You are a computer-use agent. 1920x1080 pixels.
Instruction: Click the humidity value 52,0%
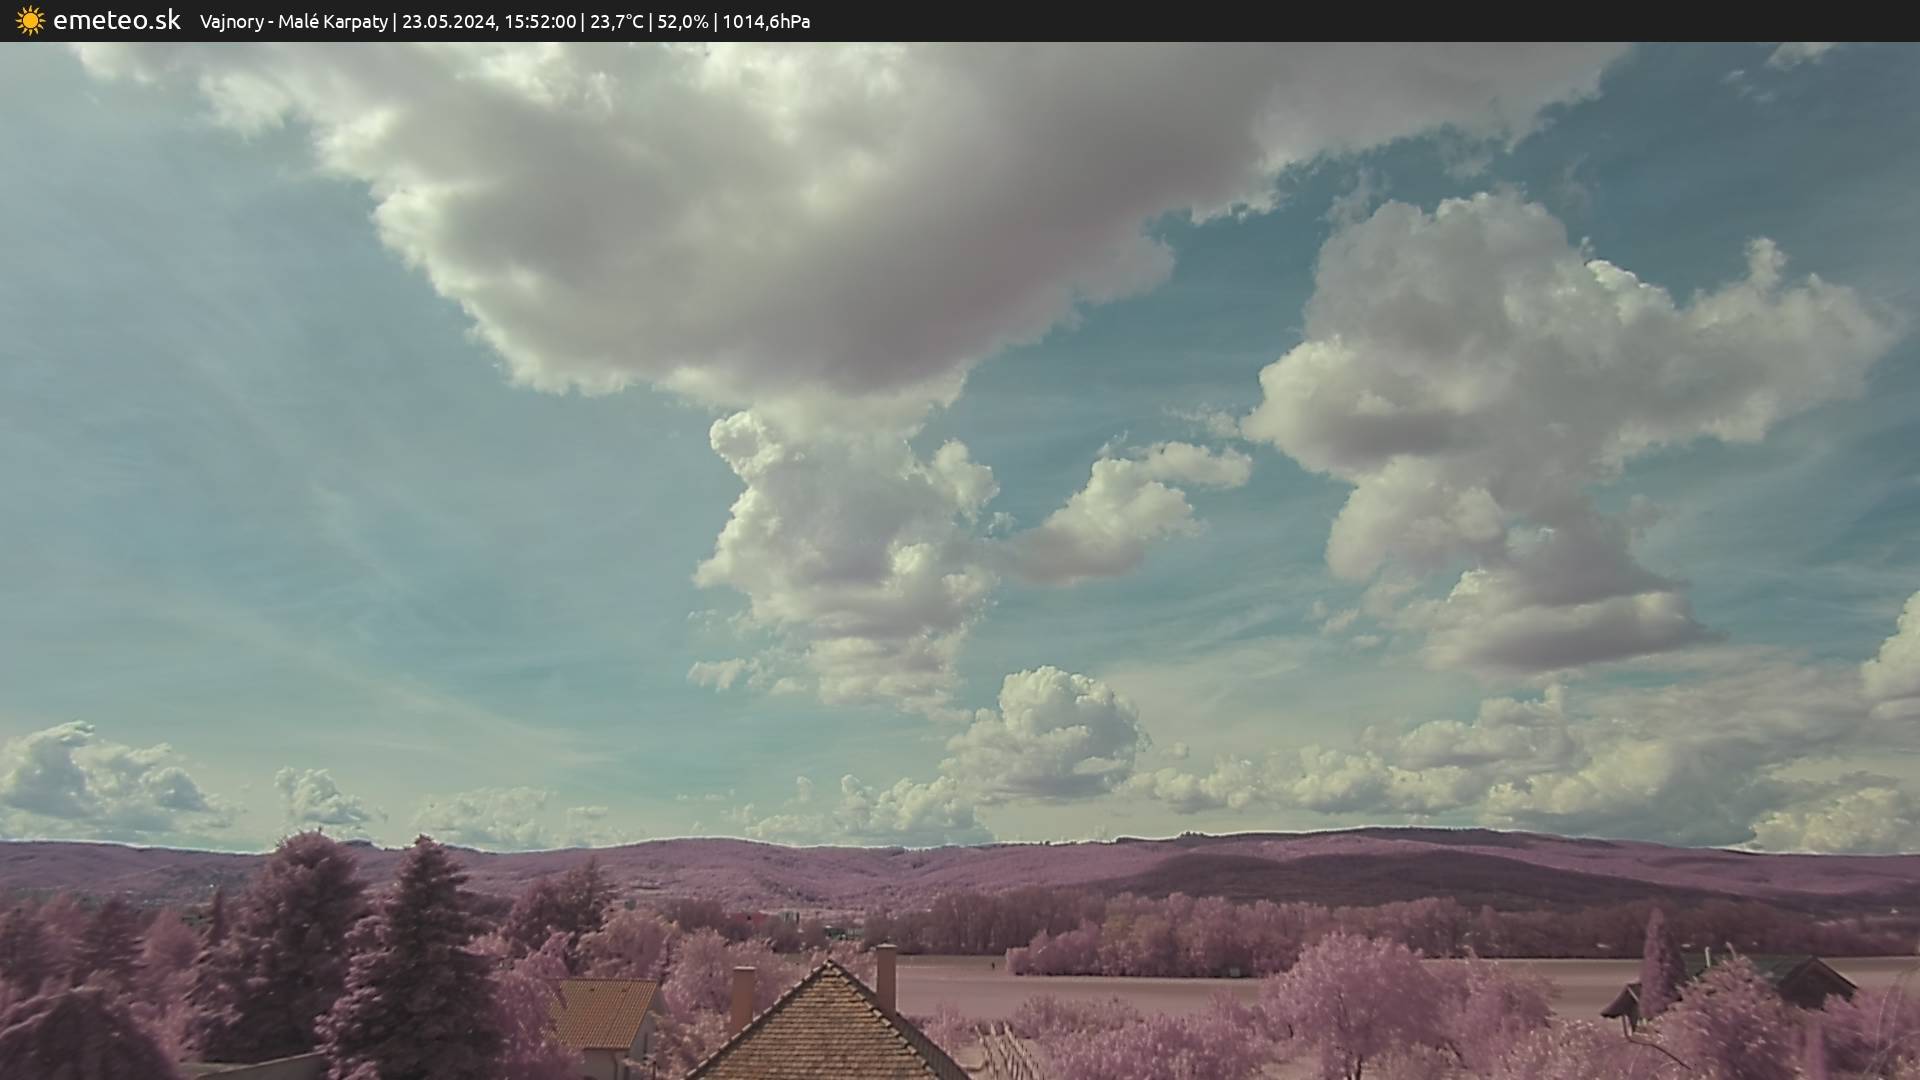tap(682, 21)
